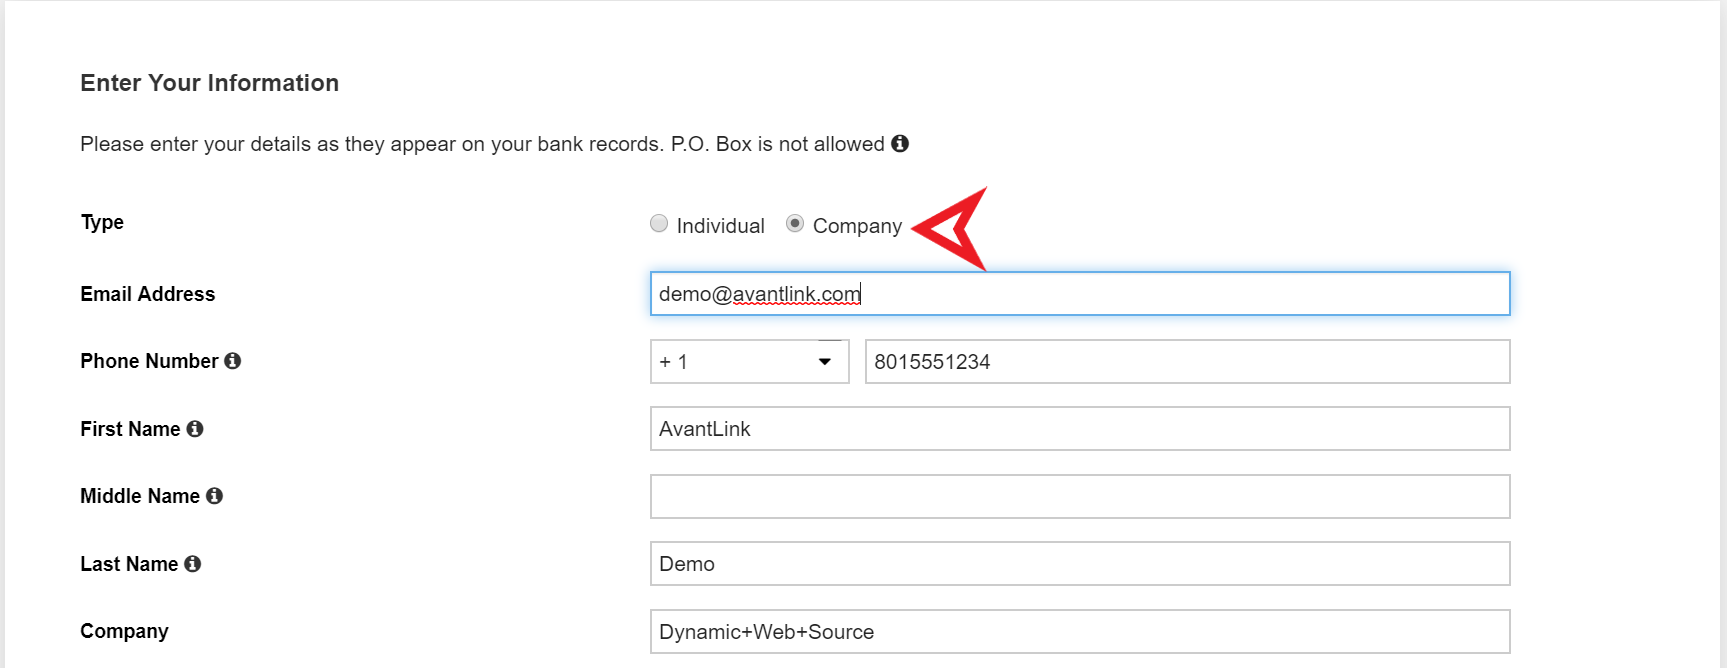The image size is (1727, 668).
Task: Show the Phone Number info tooltip icon
Action: coord(233,360)
